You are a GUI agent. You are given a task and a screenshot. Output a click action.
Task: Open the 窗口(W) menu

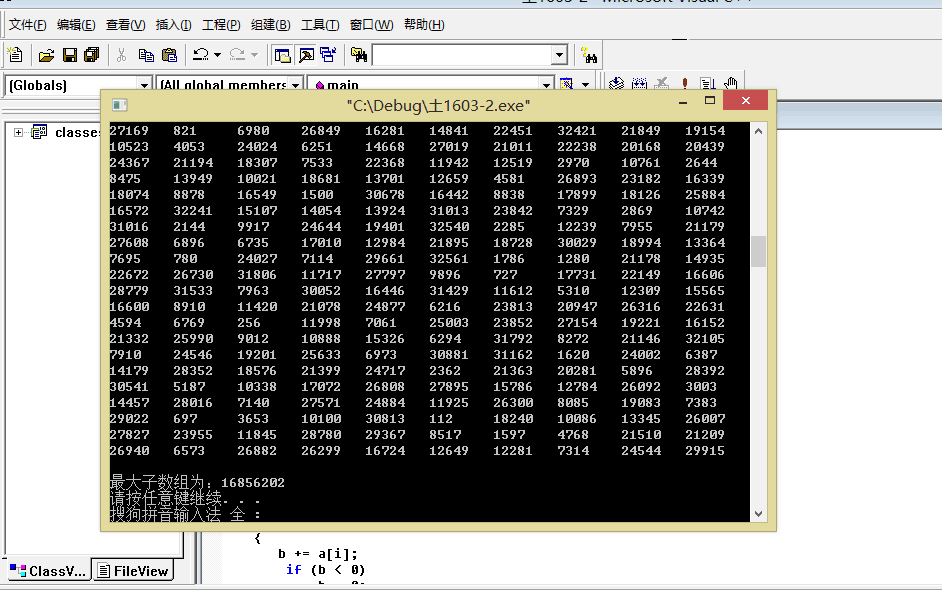371,25
